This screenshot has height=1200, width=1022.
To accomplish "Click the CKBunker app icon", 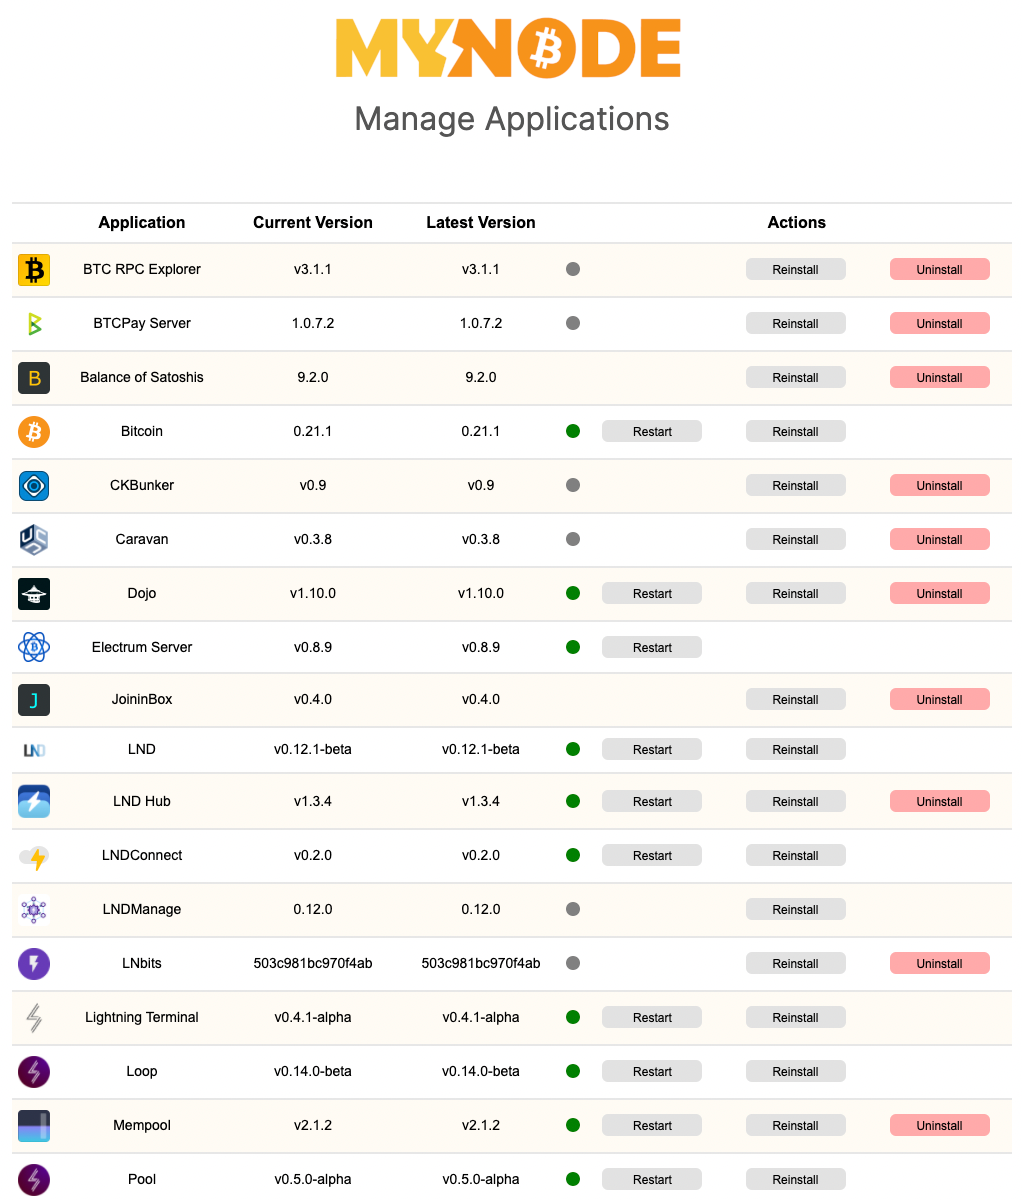I will click(x=34, y=486).
